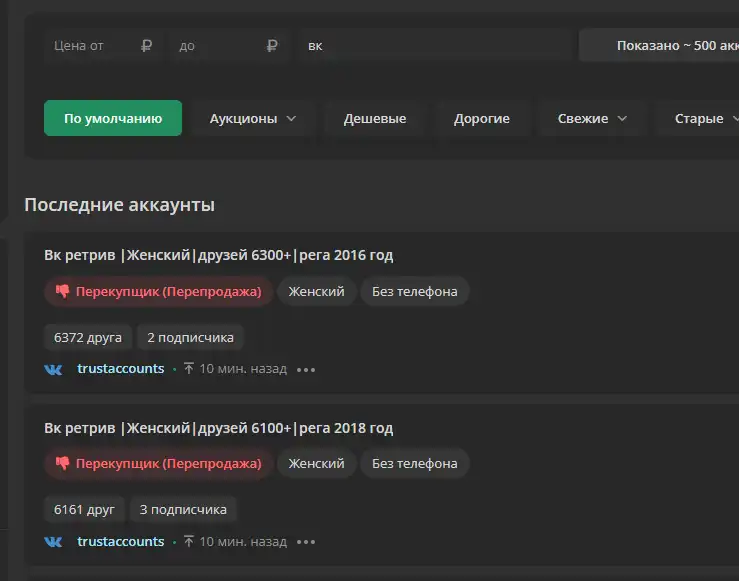This screenshot has height=581, width=739.
Task: Click the ruble icon in 'Цена от' field
Action: 146,46
